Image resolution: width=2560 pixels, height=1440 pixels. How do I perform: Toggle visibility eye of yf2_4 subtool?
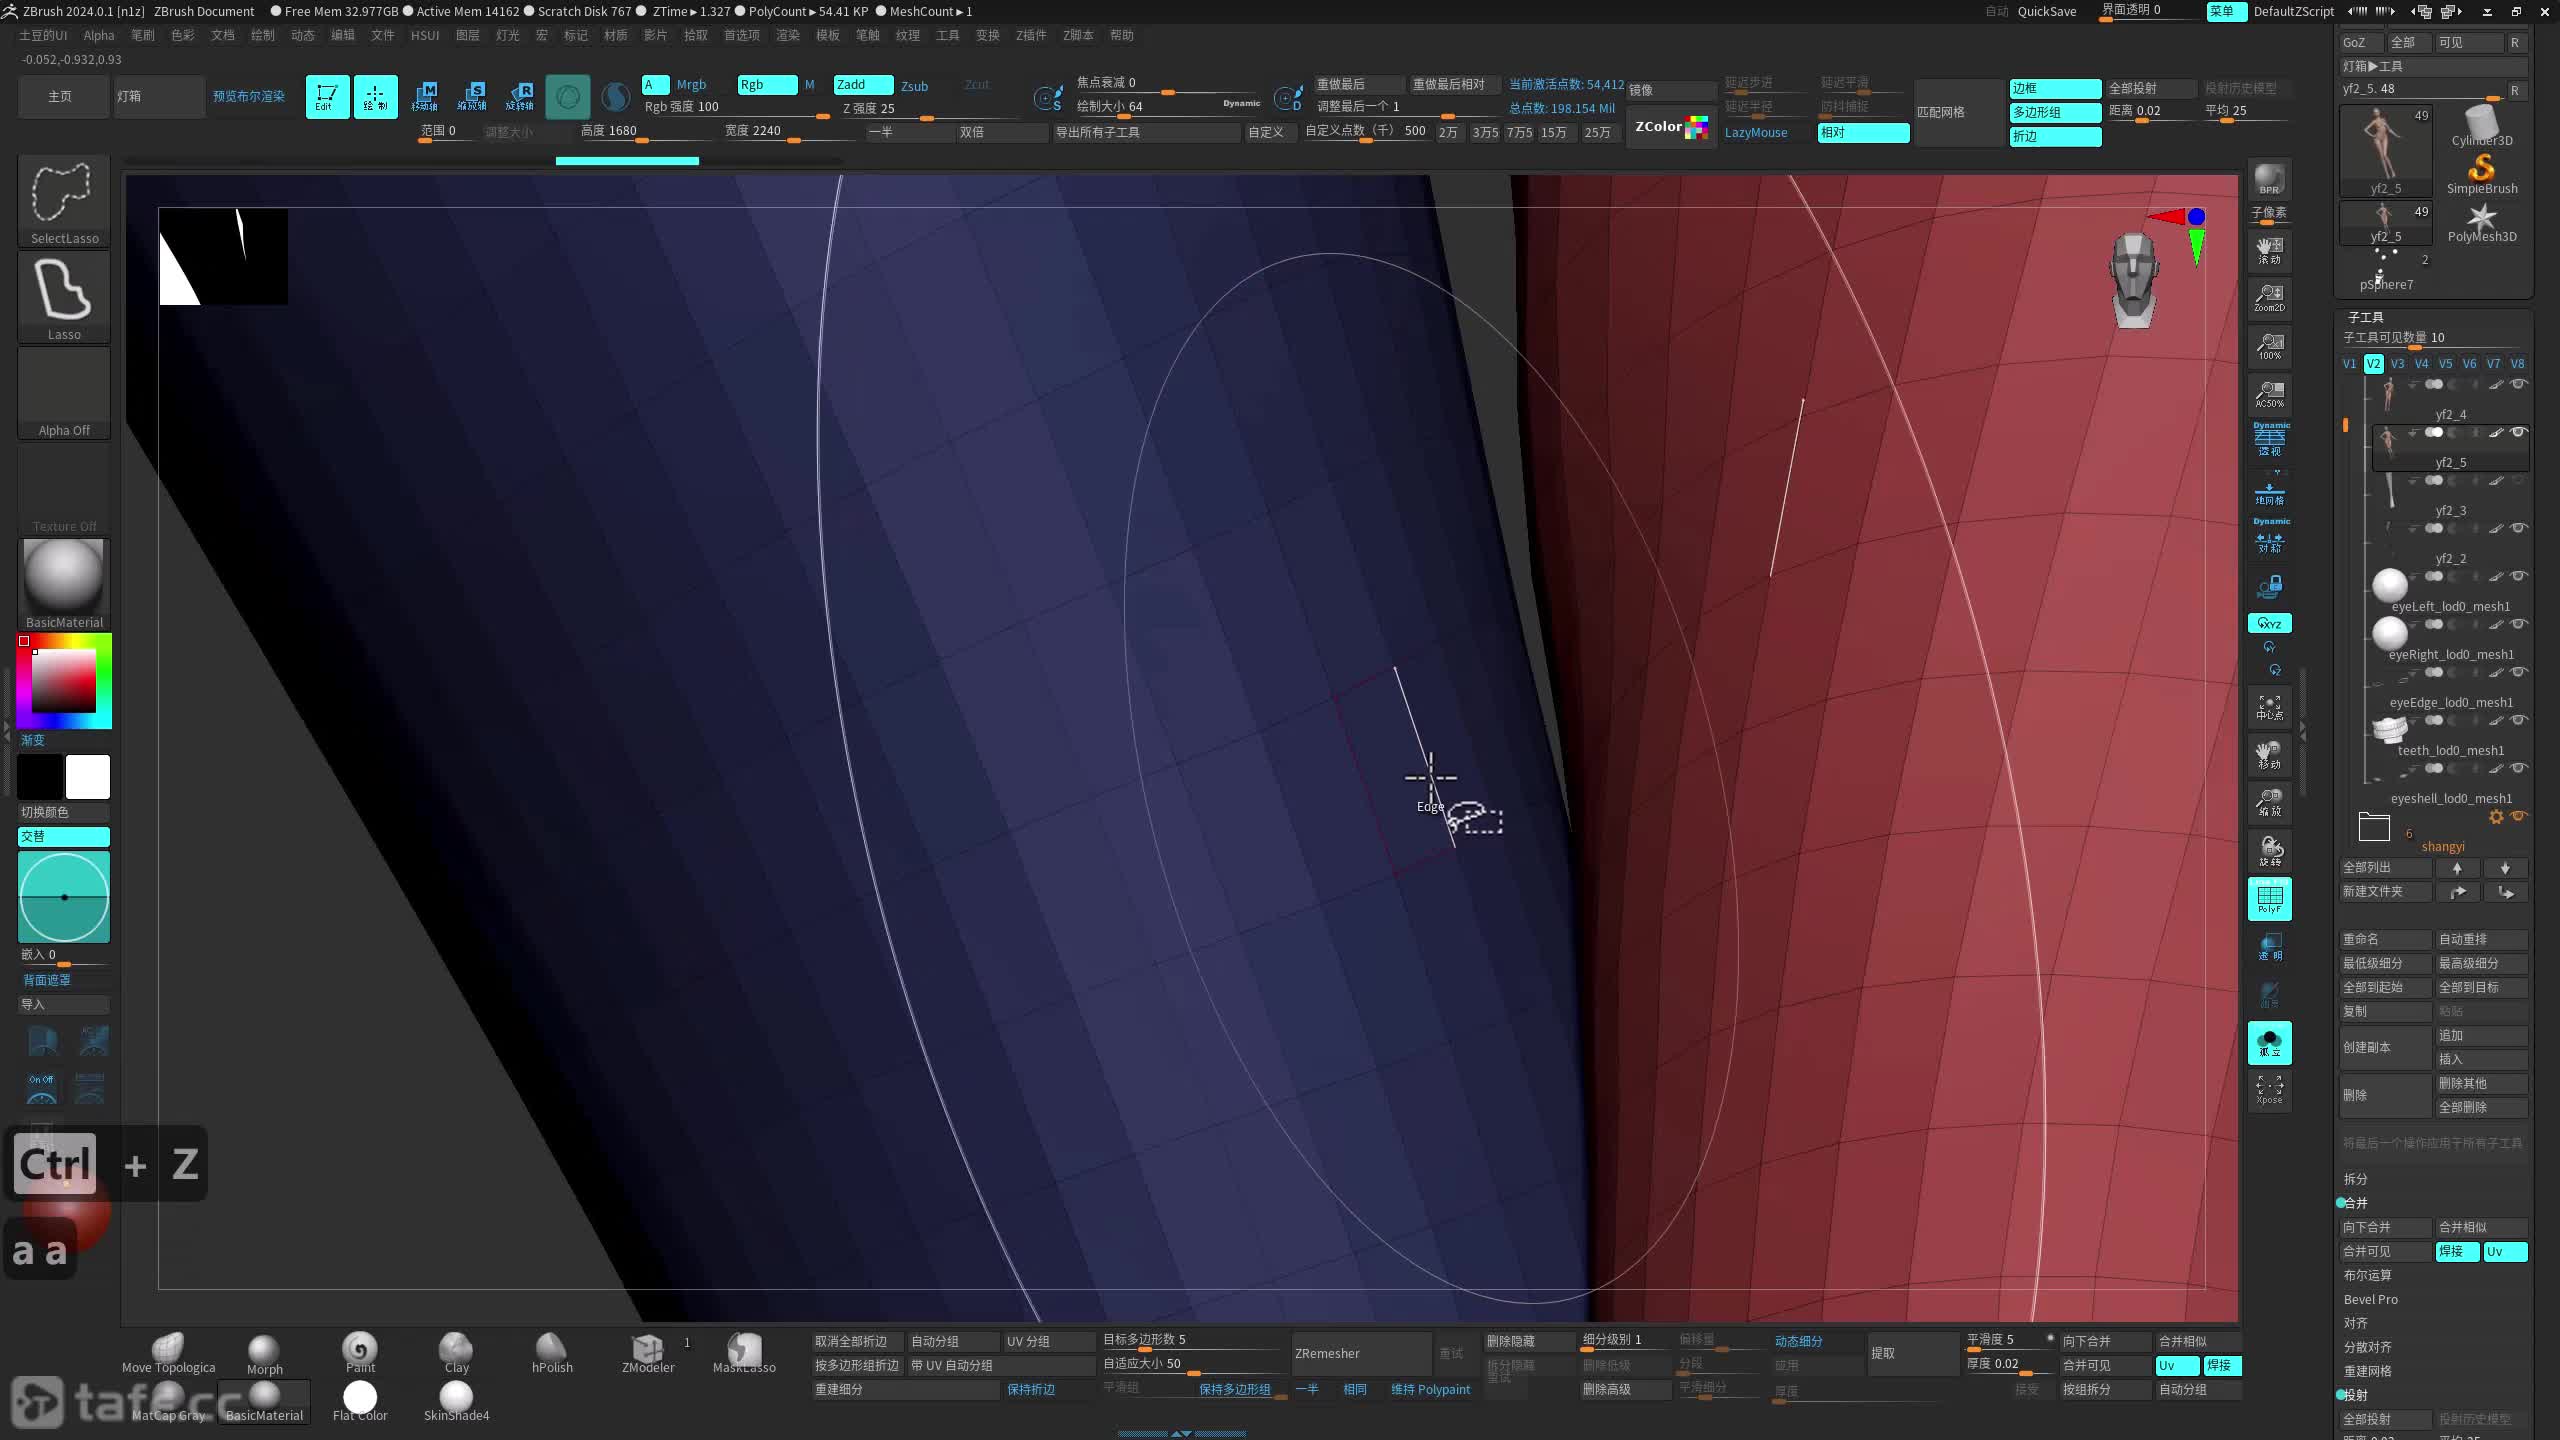coord(2519,384)
